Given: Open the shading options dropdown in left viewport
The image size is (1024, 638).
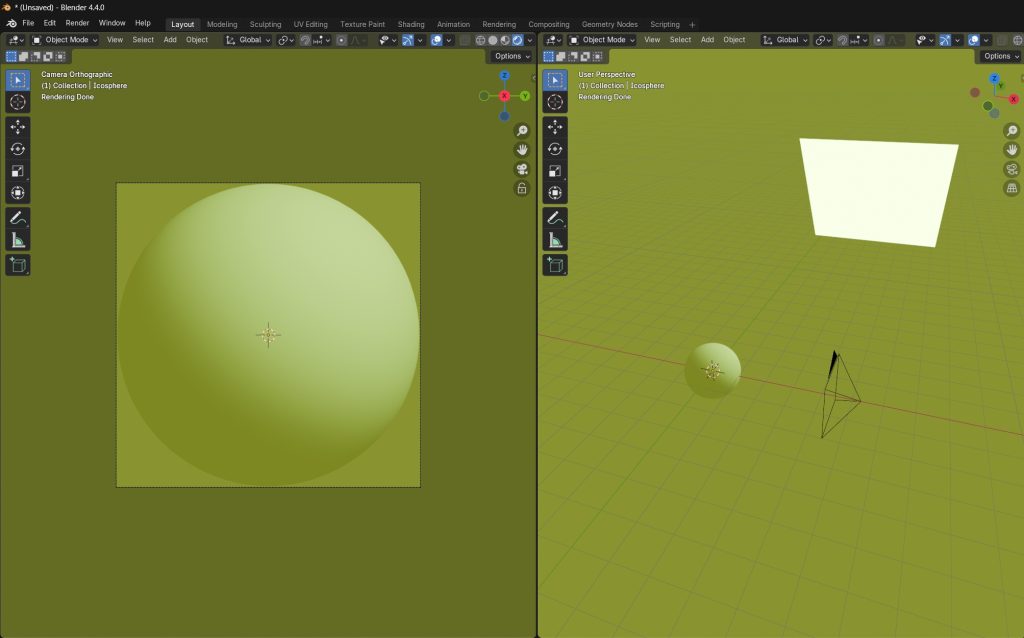Looking at the screenshot, I should [x=529, y=40].
